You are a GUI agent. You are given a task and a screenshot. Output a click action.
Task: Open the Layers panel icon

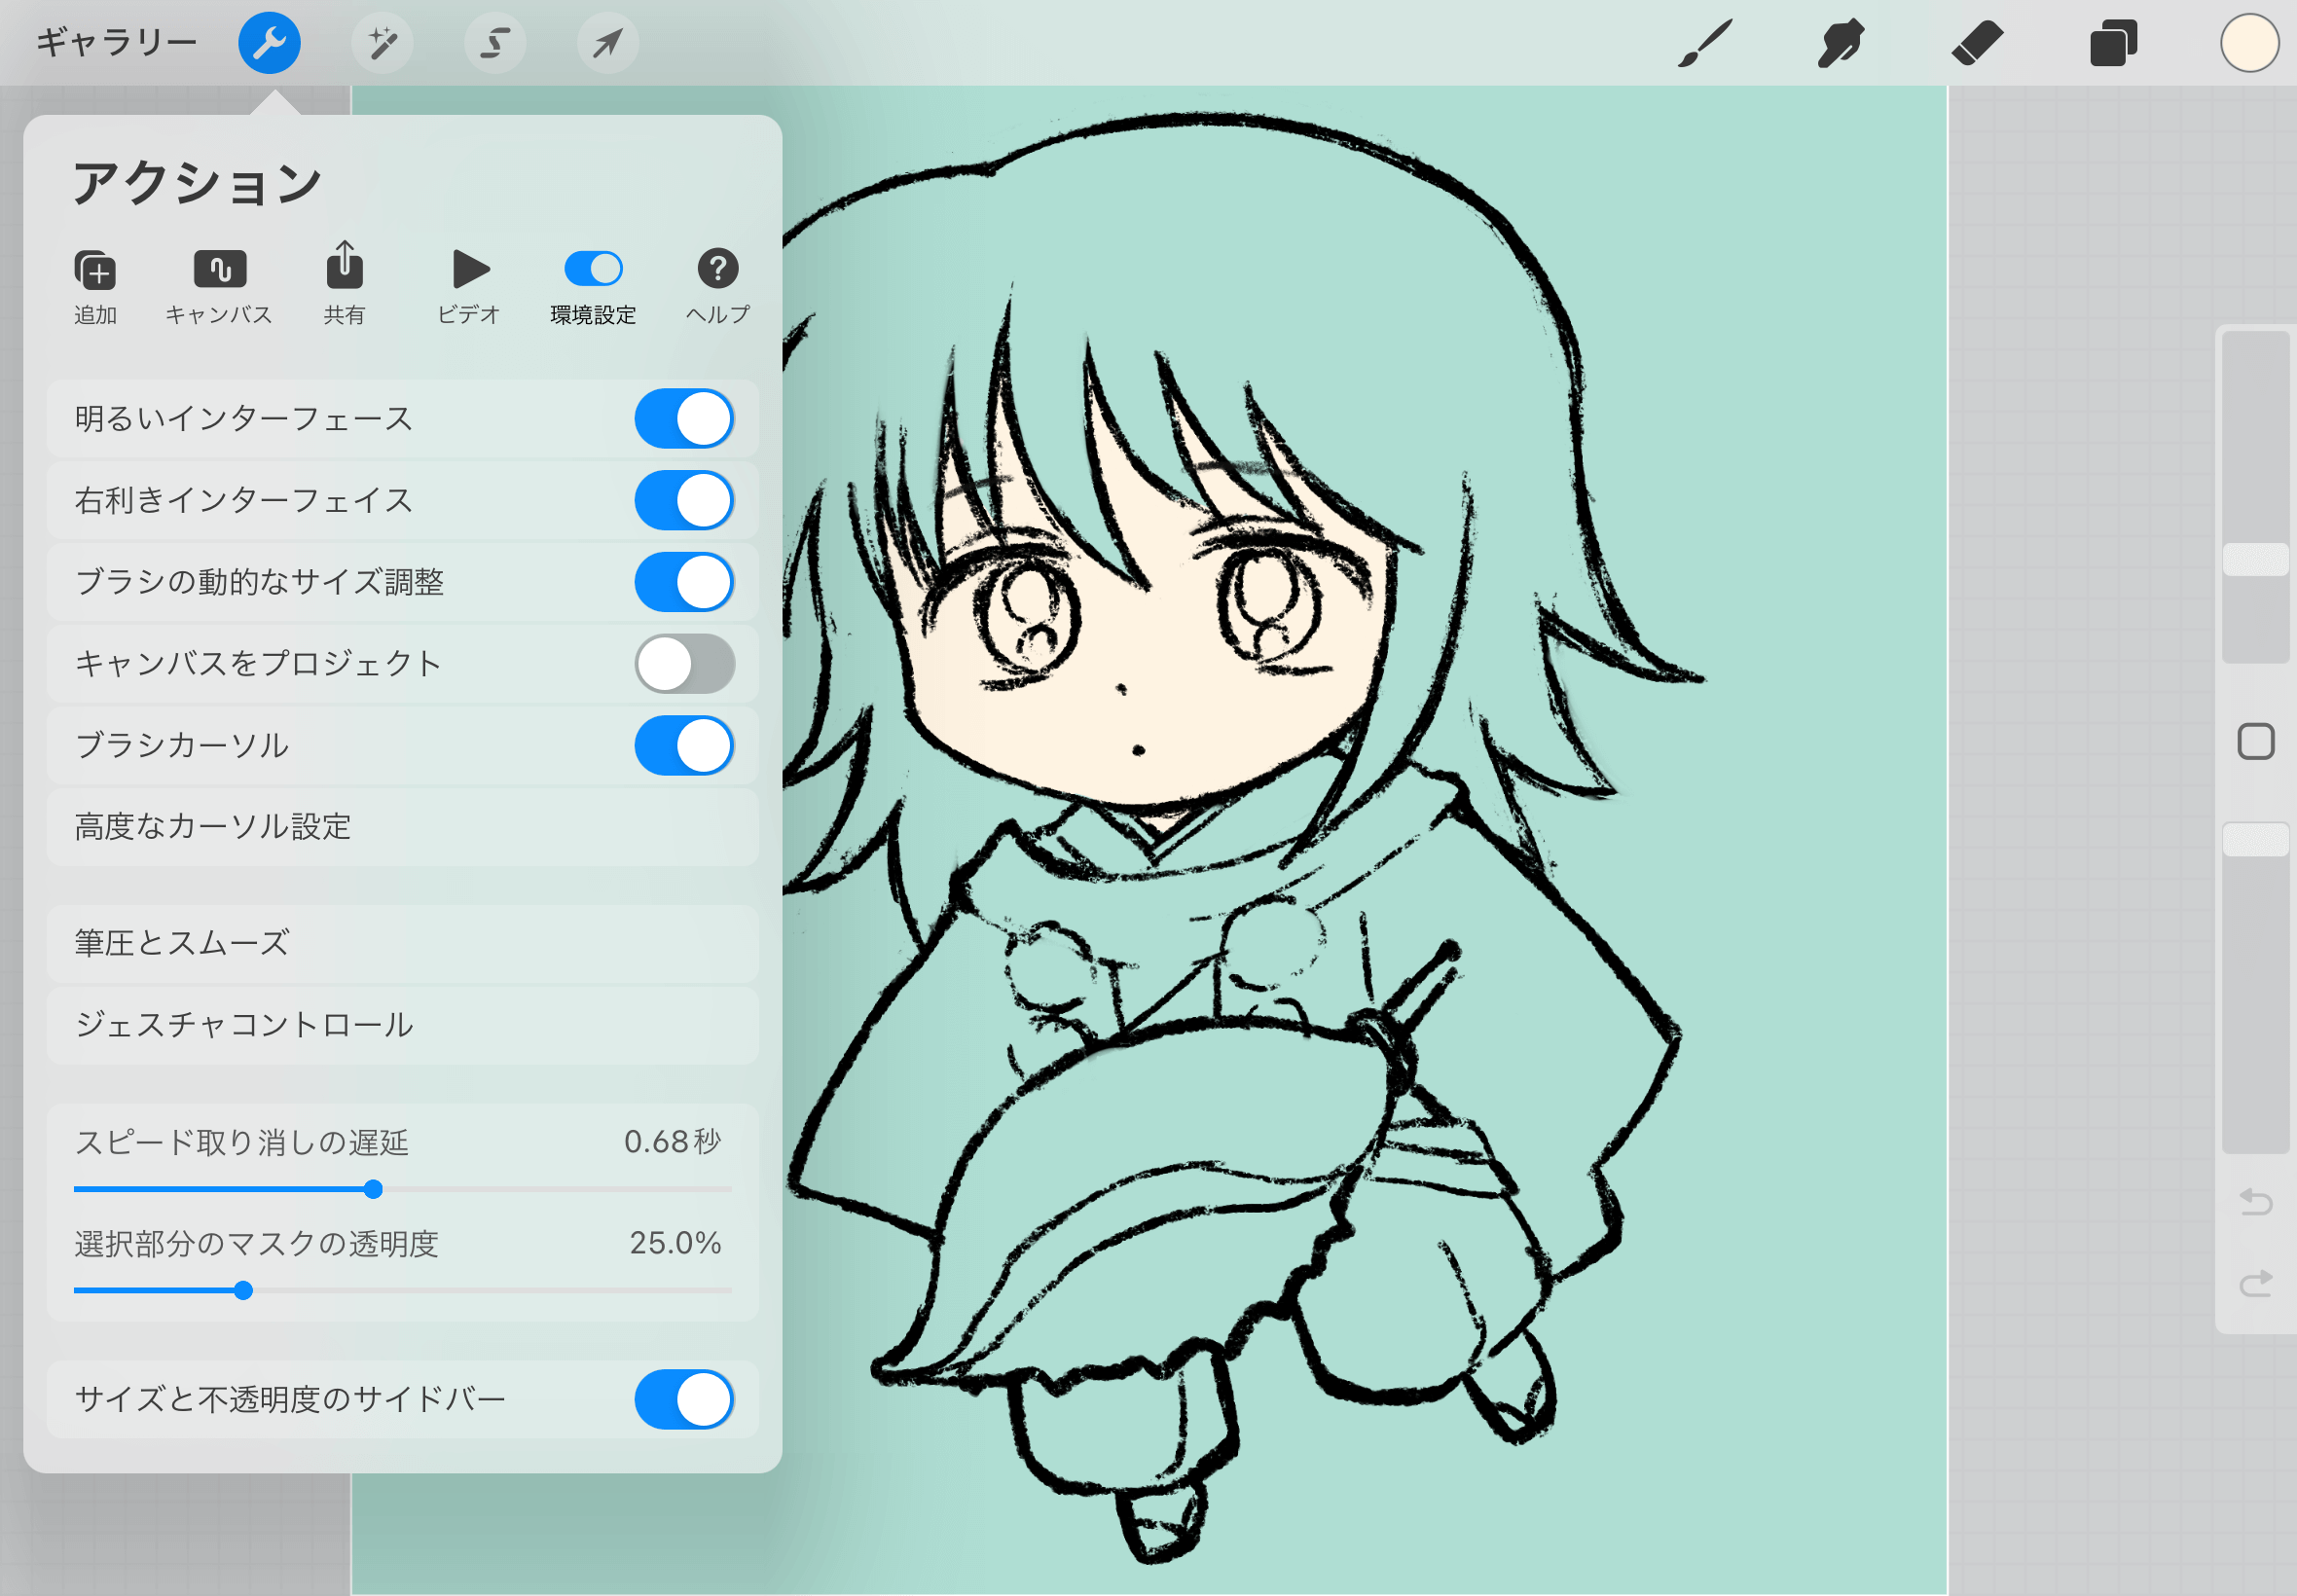click(x=2112, y=43)
